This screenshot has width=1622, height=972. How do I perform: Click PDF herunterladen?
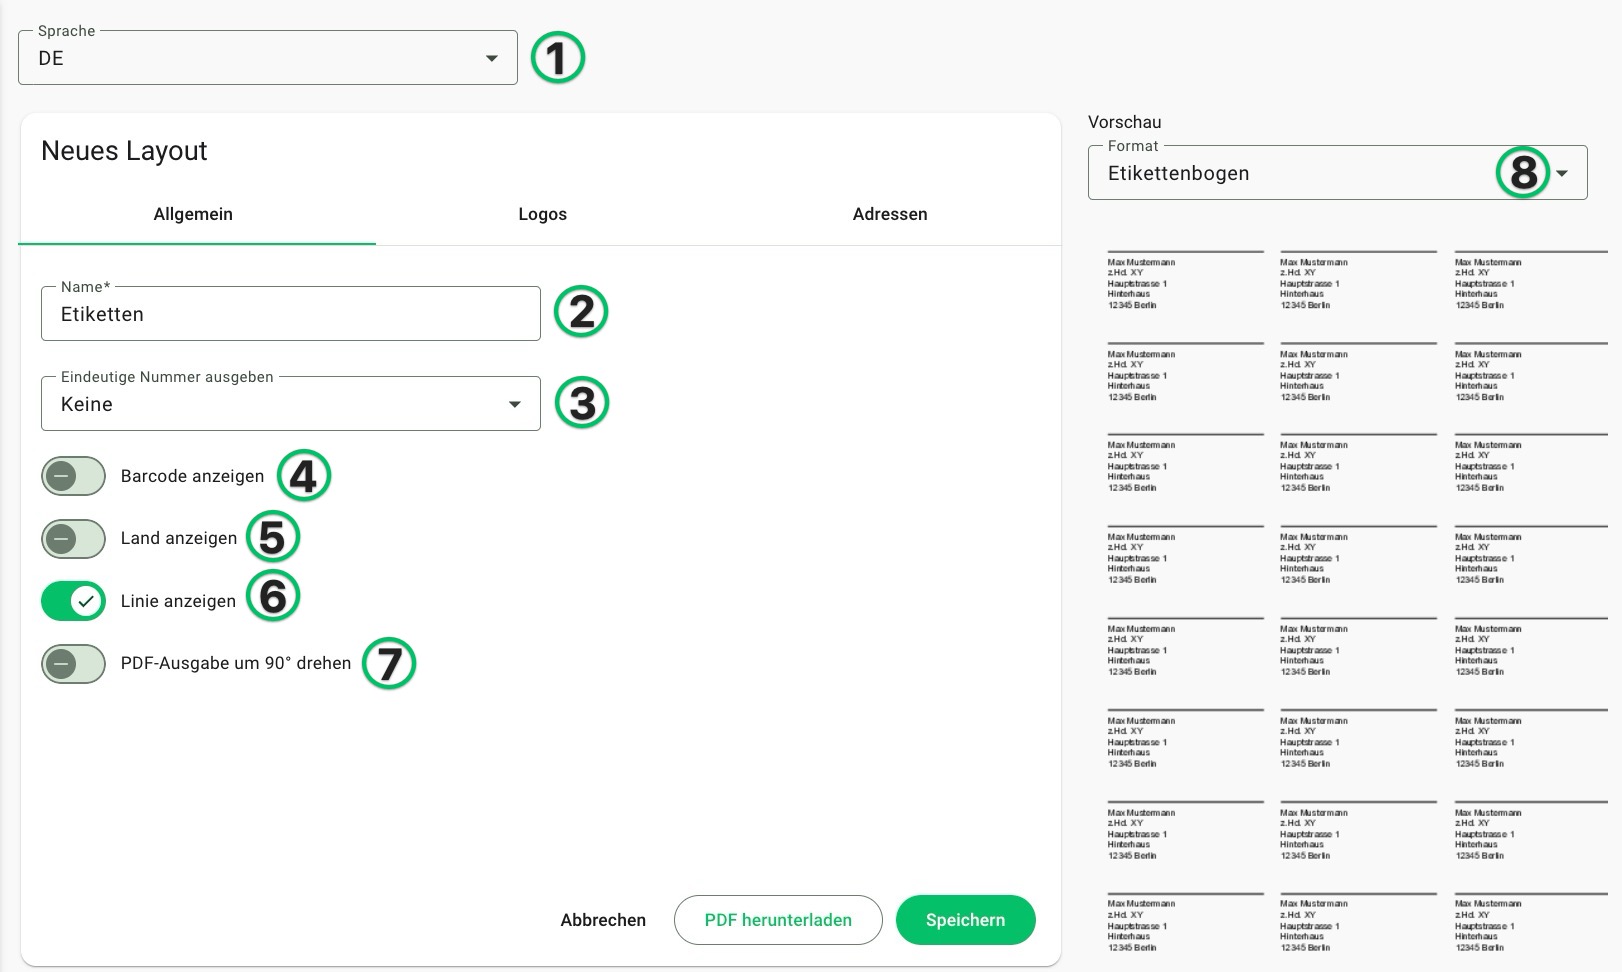778,920
